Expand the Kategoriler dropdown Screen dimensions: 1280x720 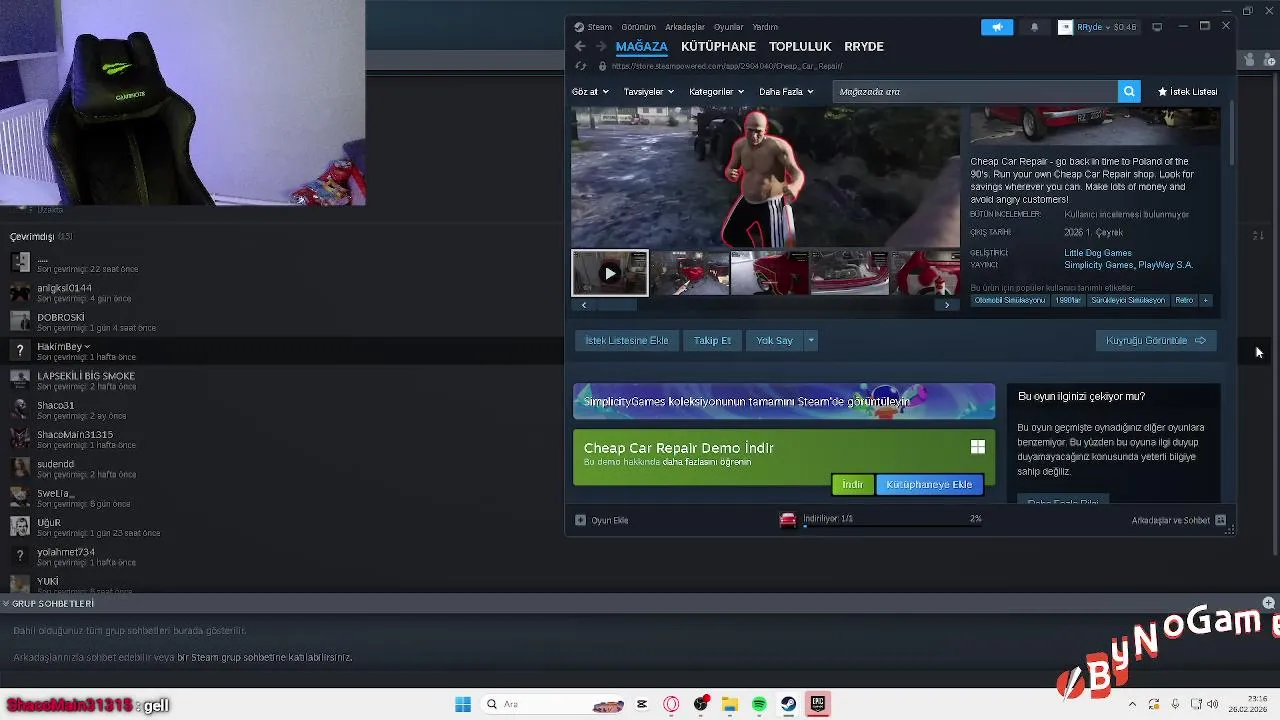tap(716, 92)
